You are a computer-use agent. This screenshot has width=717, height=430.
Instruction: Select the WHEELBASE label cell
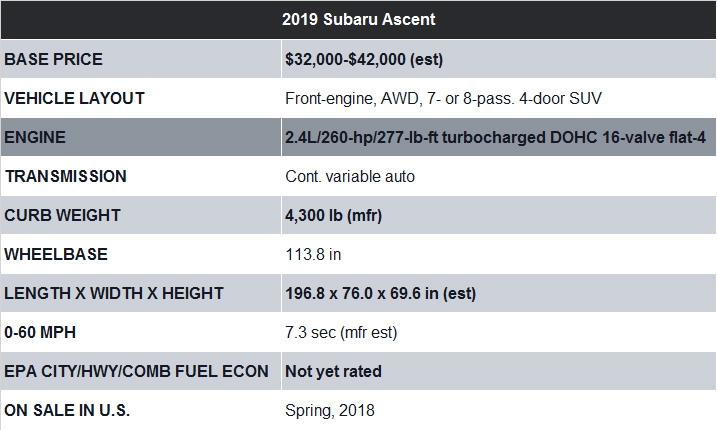(x=141, y=254)
